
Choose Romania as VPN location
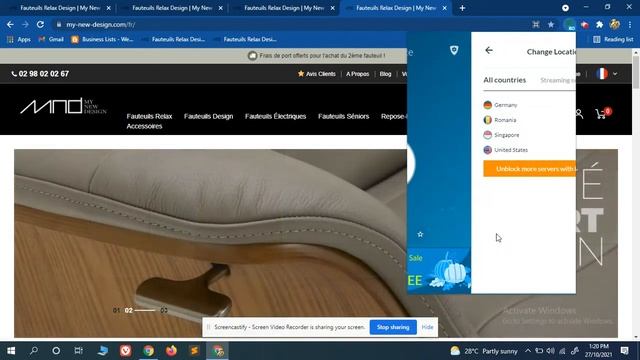click(500, 120)
